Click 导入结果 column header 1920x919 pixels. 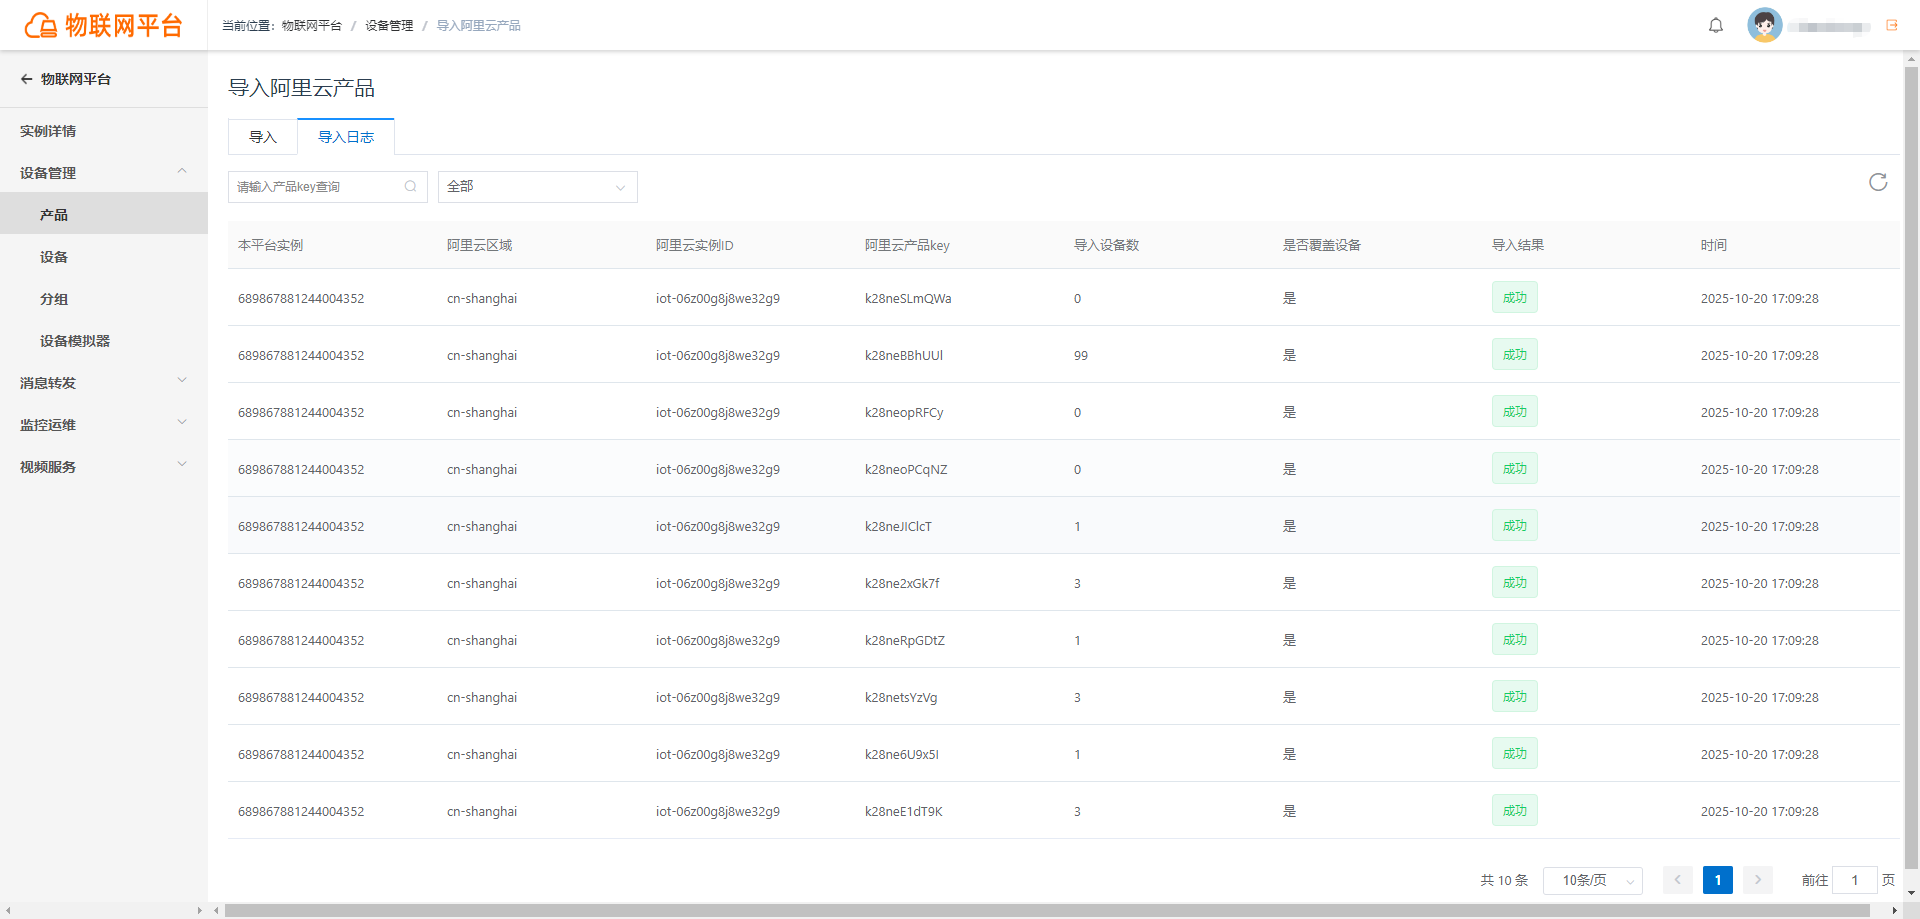(1517, 245)
